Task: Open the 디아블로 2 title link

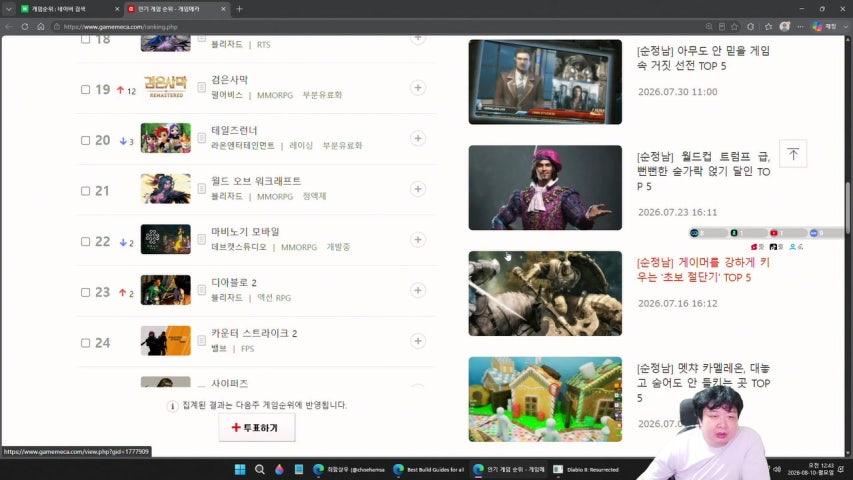Action: [x=234, y=282]
